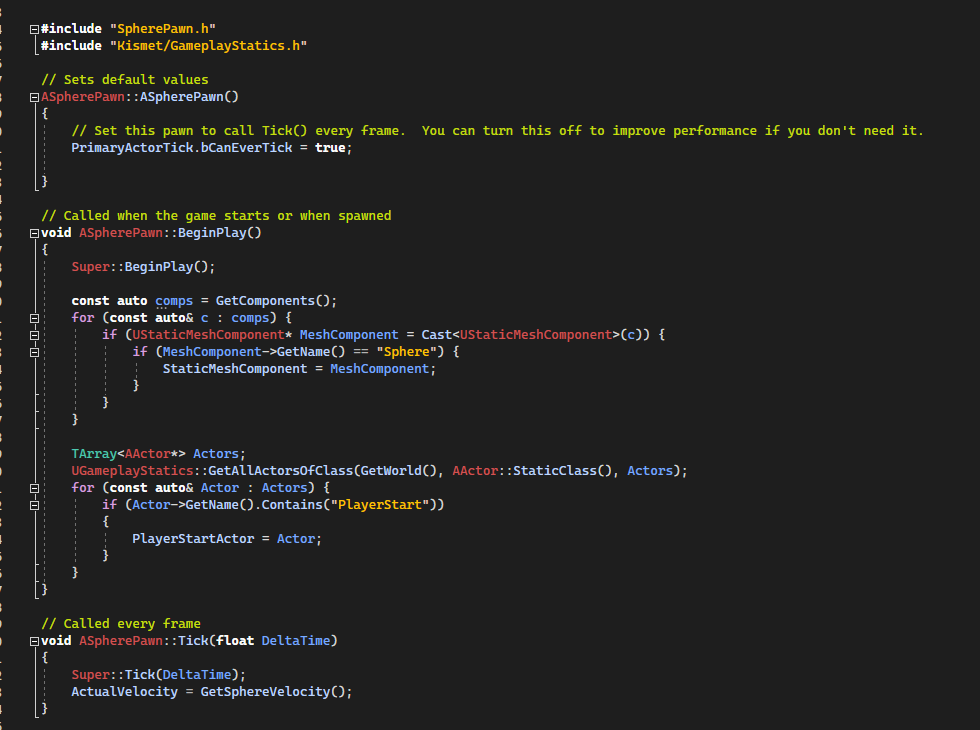This screenshot has height=730, width=980.
Task: Collapse the Tick function fold marker
Action: (x=34, y=642)
